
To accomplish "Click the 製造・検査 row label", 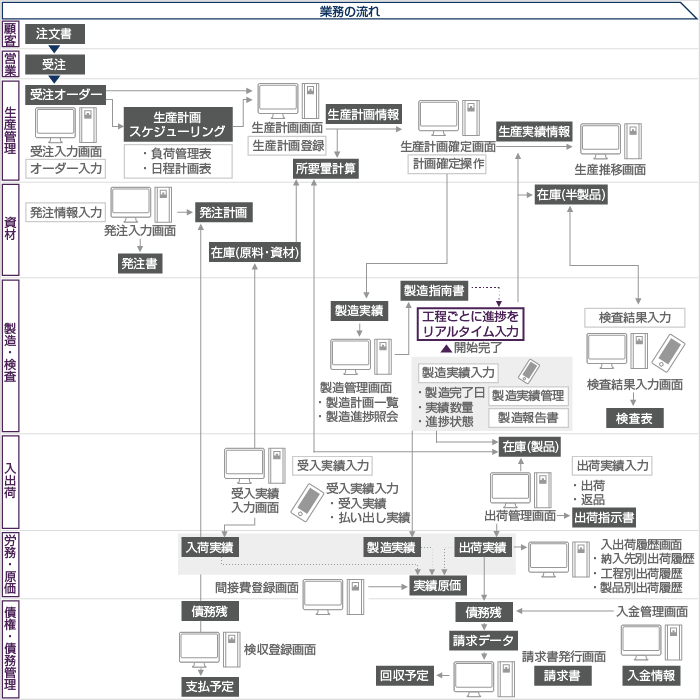I will [x=10, y=356].
